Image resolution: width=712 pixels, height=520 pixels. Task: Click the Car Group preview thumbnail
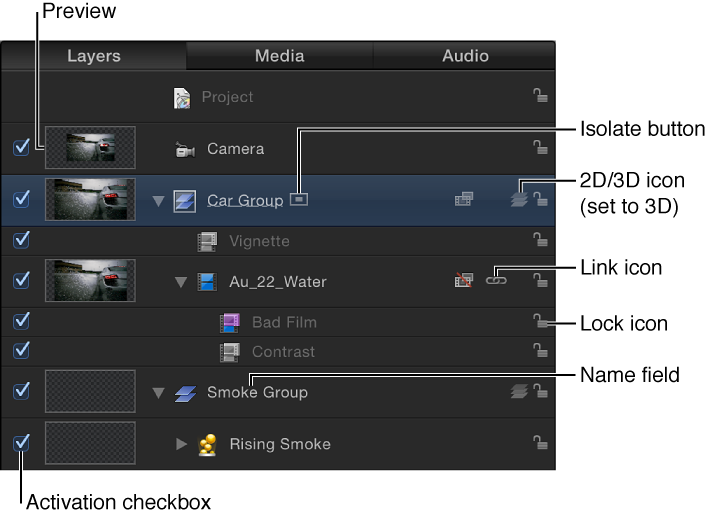point(90,199)
